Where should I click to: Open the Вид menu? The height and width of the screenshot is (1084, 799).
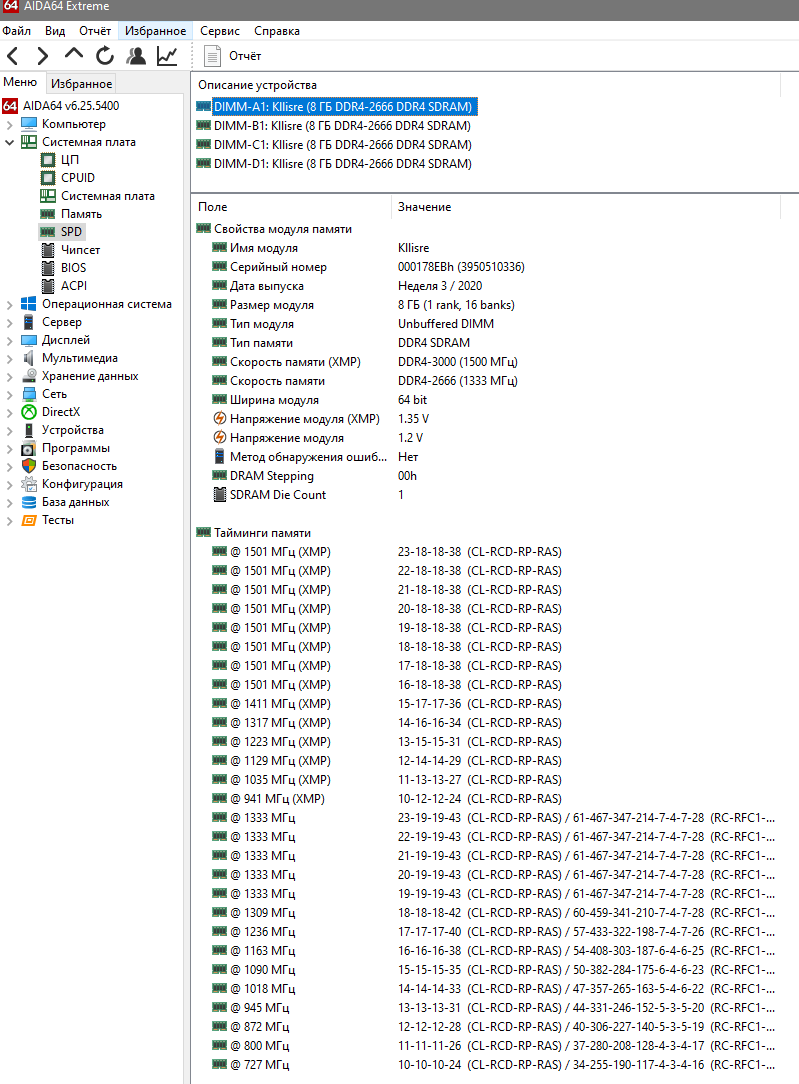click(x=55, y=31)
